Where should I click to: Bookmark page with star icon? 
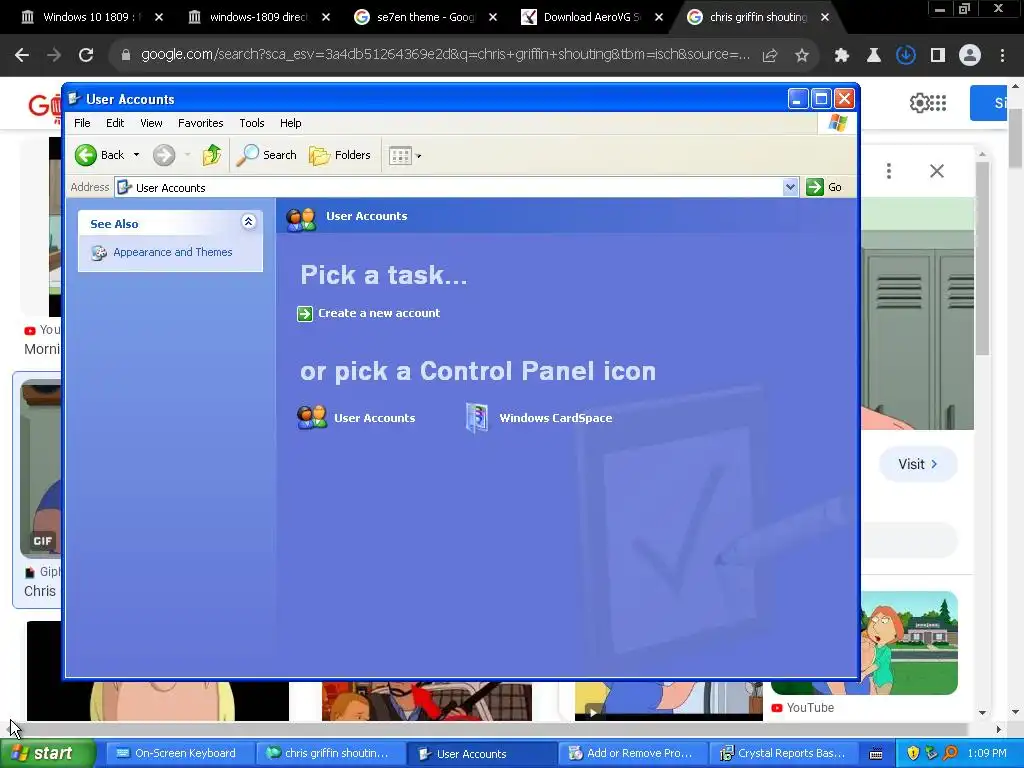(x=802, y=56)
